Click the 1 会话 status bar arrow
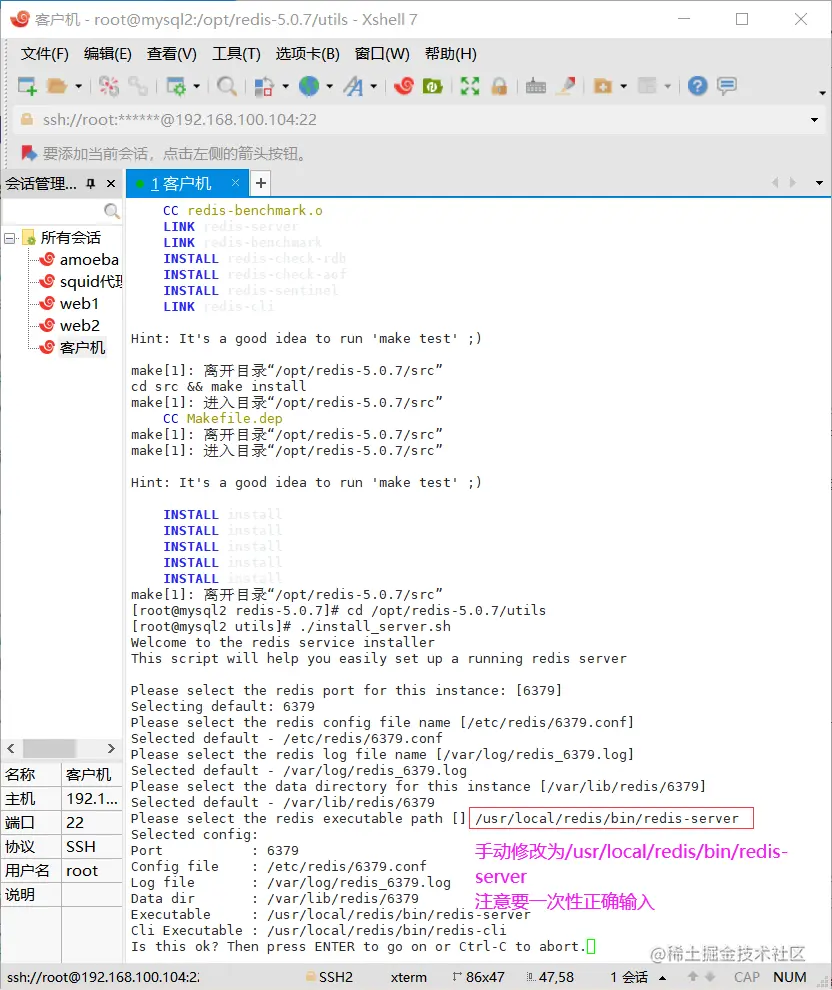This screenshot has width=832, height=990. coord(662,977)
